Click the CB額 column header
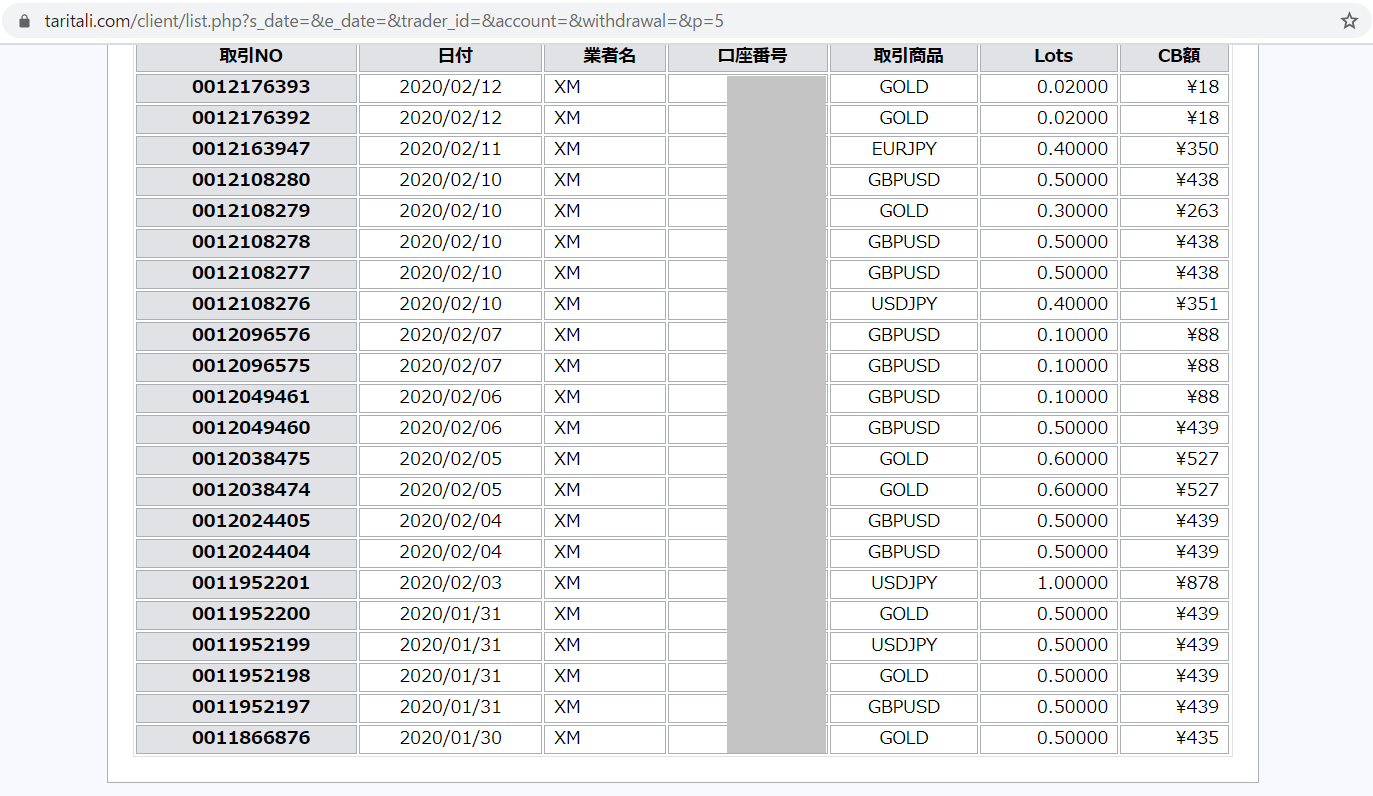 1178,56
